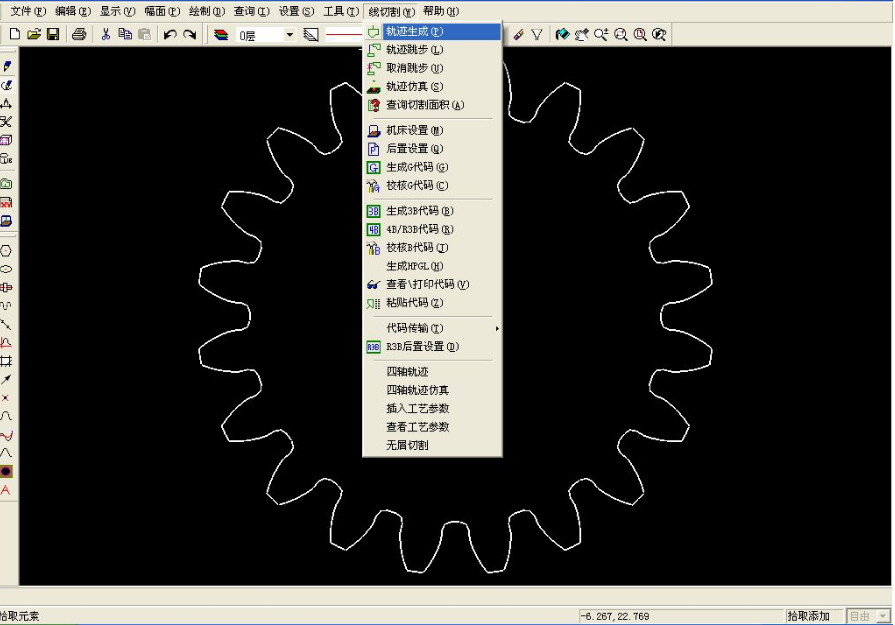Select the hole/shaft tool in left toolbar

[x=6, y=288]
